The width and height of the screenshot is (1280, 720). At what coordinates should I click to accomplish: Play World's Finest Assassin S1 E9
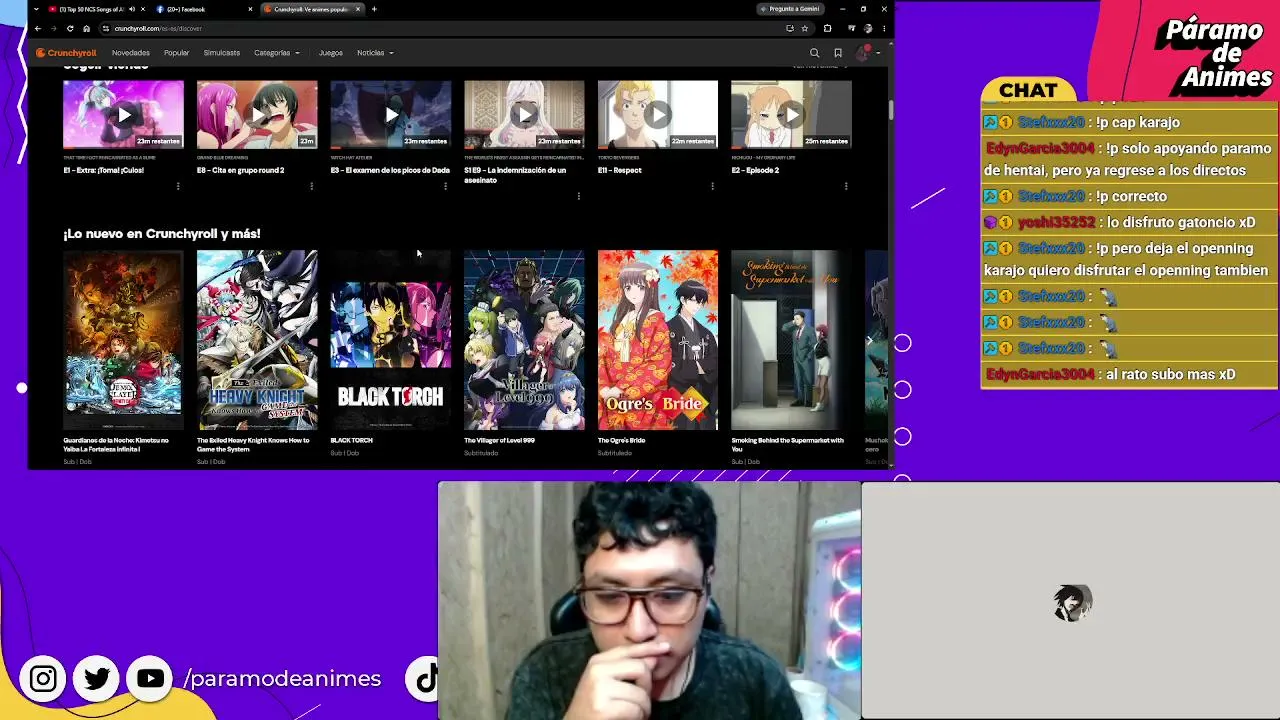point(524,115)
